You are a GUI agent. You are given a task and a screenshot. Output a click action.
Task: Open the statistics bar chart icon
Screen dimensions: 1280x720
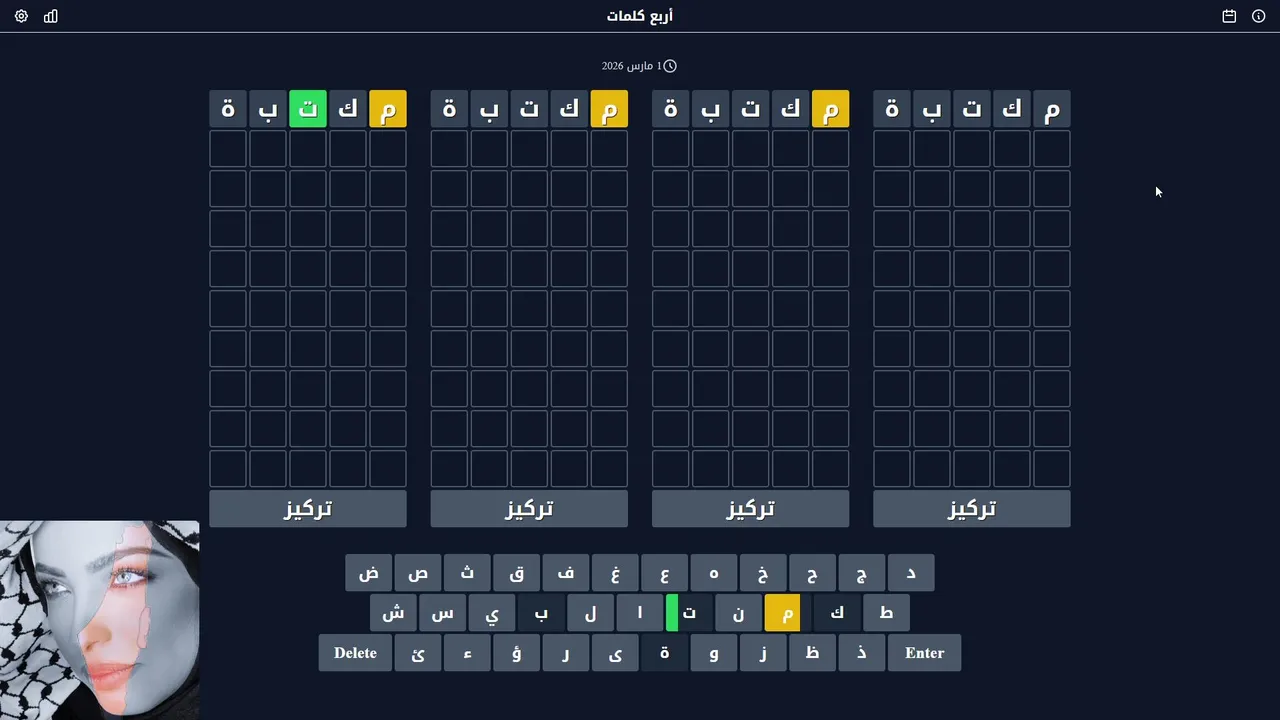(x=51, y=16)
